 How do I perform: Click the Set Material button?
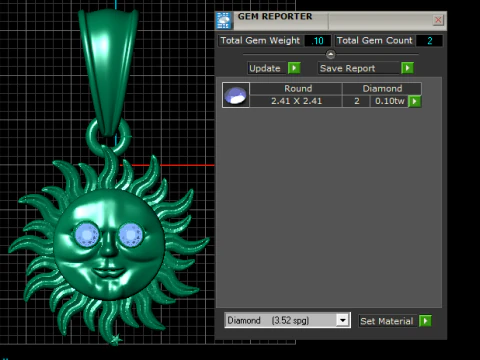click(387, 321)
